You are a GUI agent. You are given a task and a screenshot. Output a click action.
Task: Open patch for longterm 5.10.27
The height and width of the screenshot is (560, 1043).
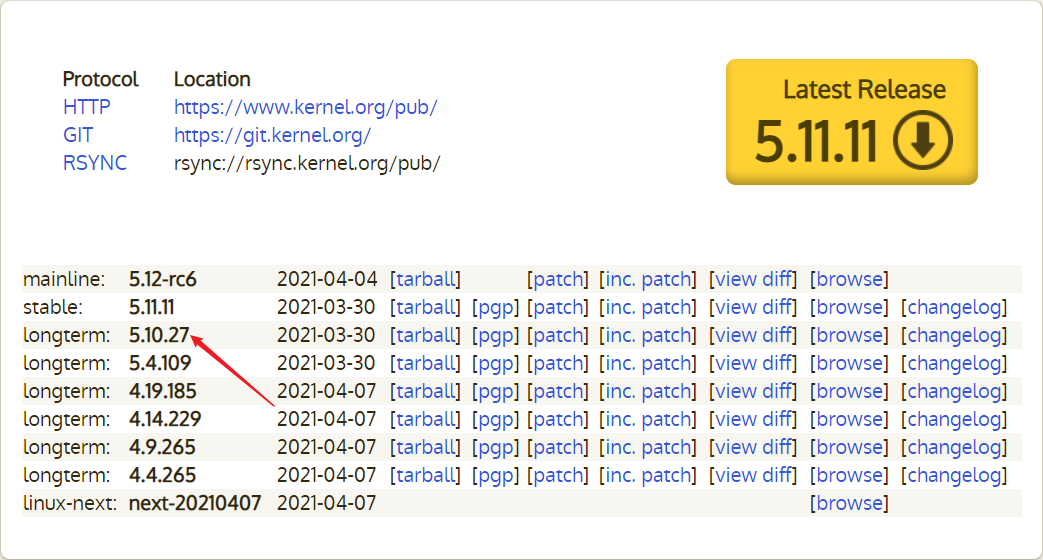(x=557, y=335)
